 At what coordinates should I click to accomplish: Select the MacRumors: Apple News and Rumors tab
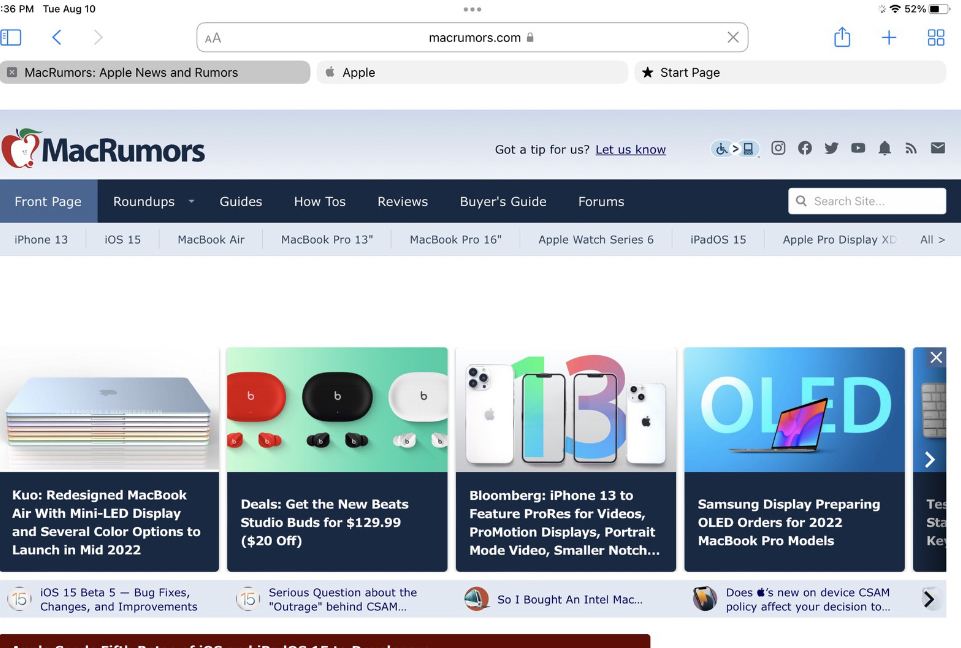pos(155,72)
